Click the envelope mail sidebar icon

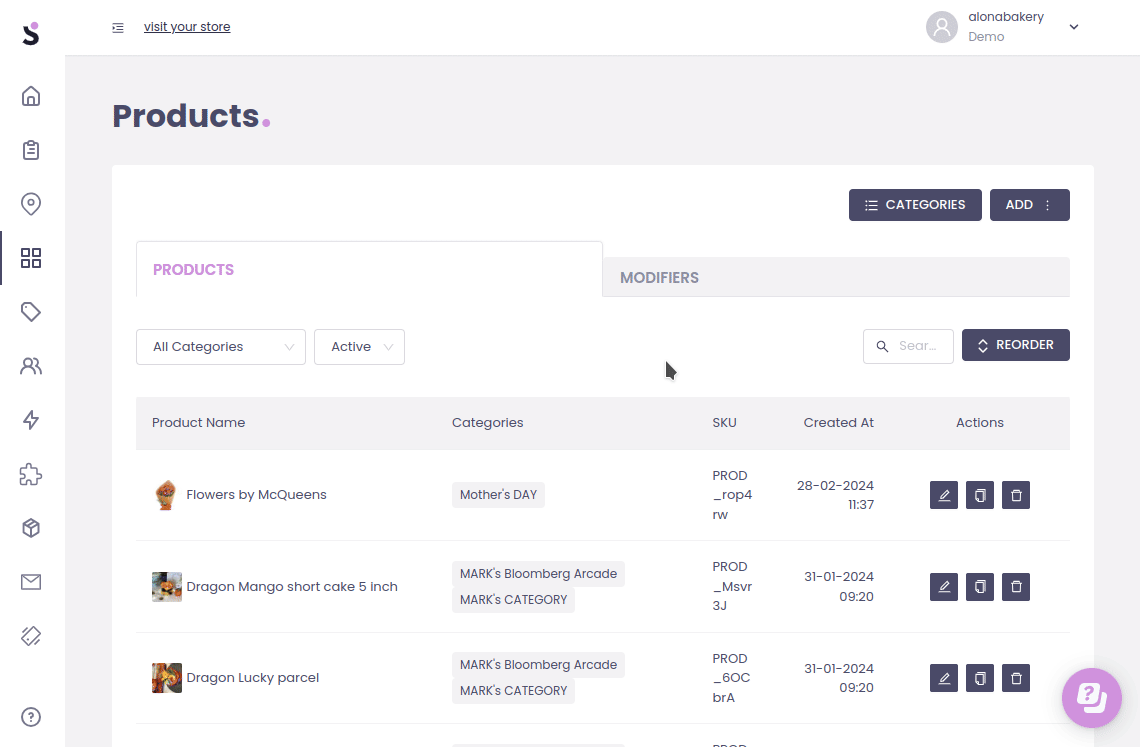(x=31, y=582)
